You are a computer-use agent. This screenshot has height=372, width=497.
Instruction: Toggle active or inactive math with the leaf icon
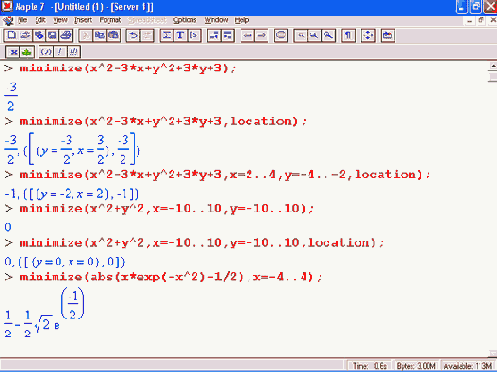(27, 52)
